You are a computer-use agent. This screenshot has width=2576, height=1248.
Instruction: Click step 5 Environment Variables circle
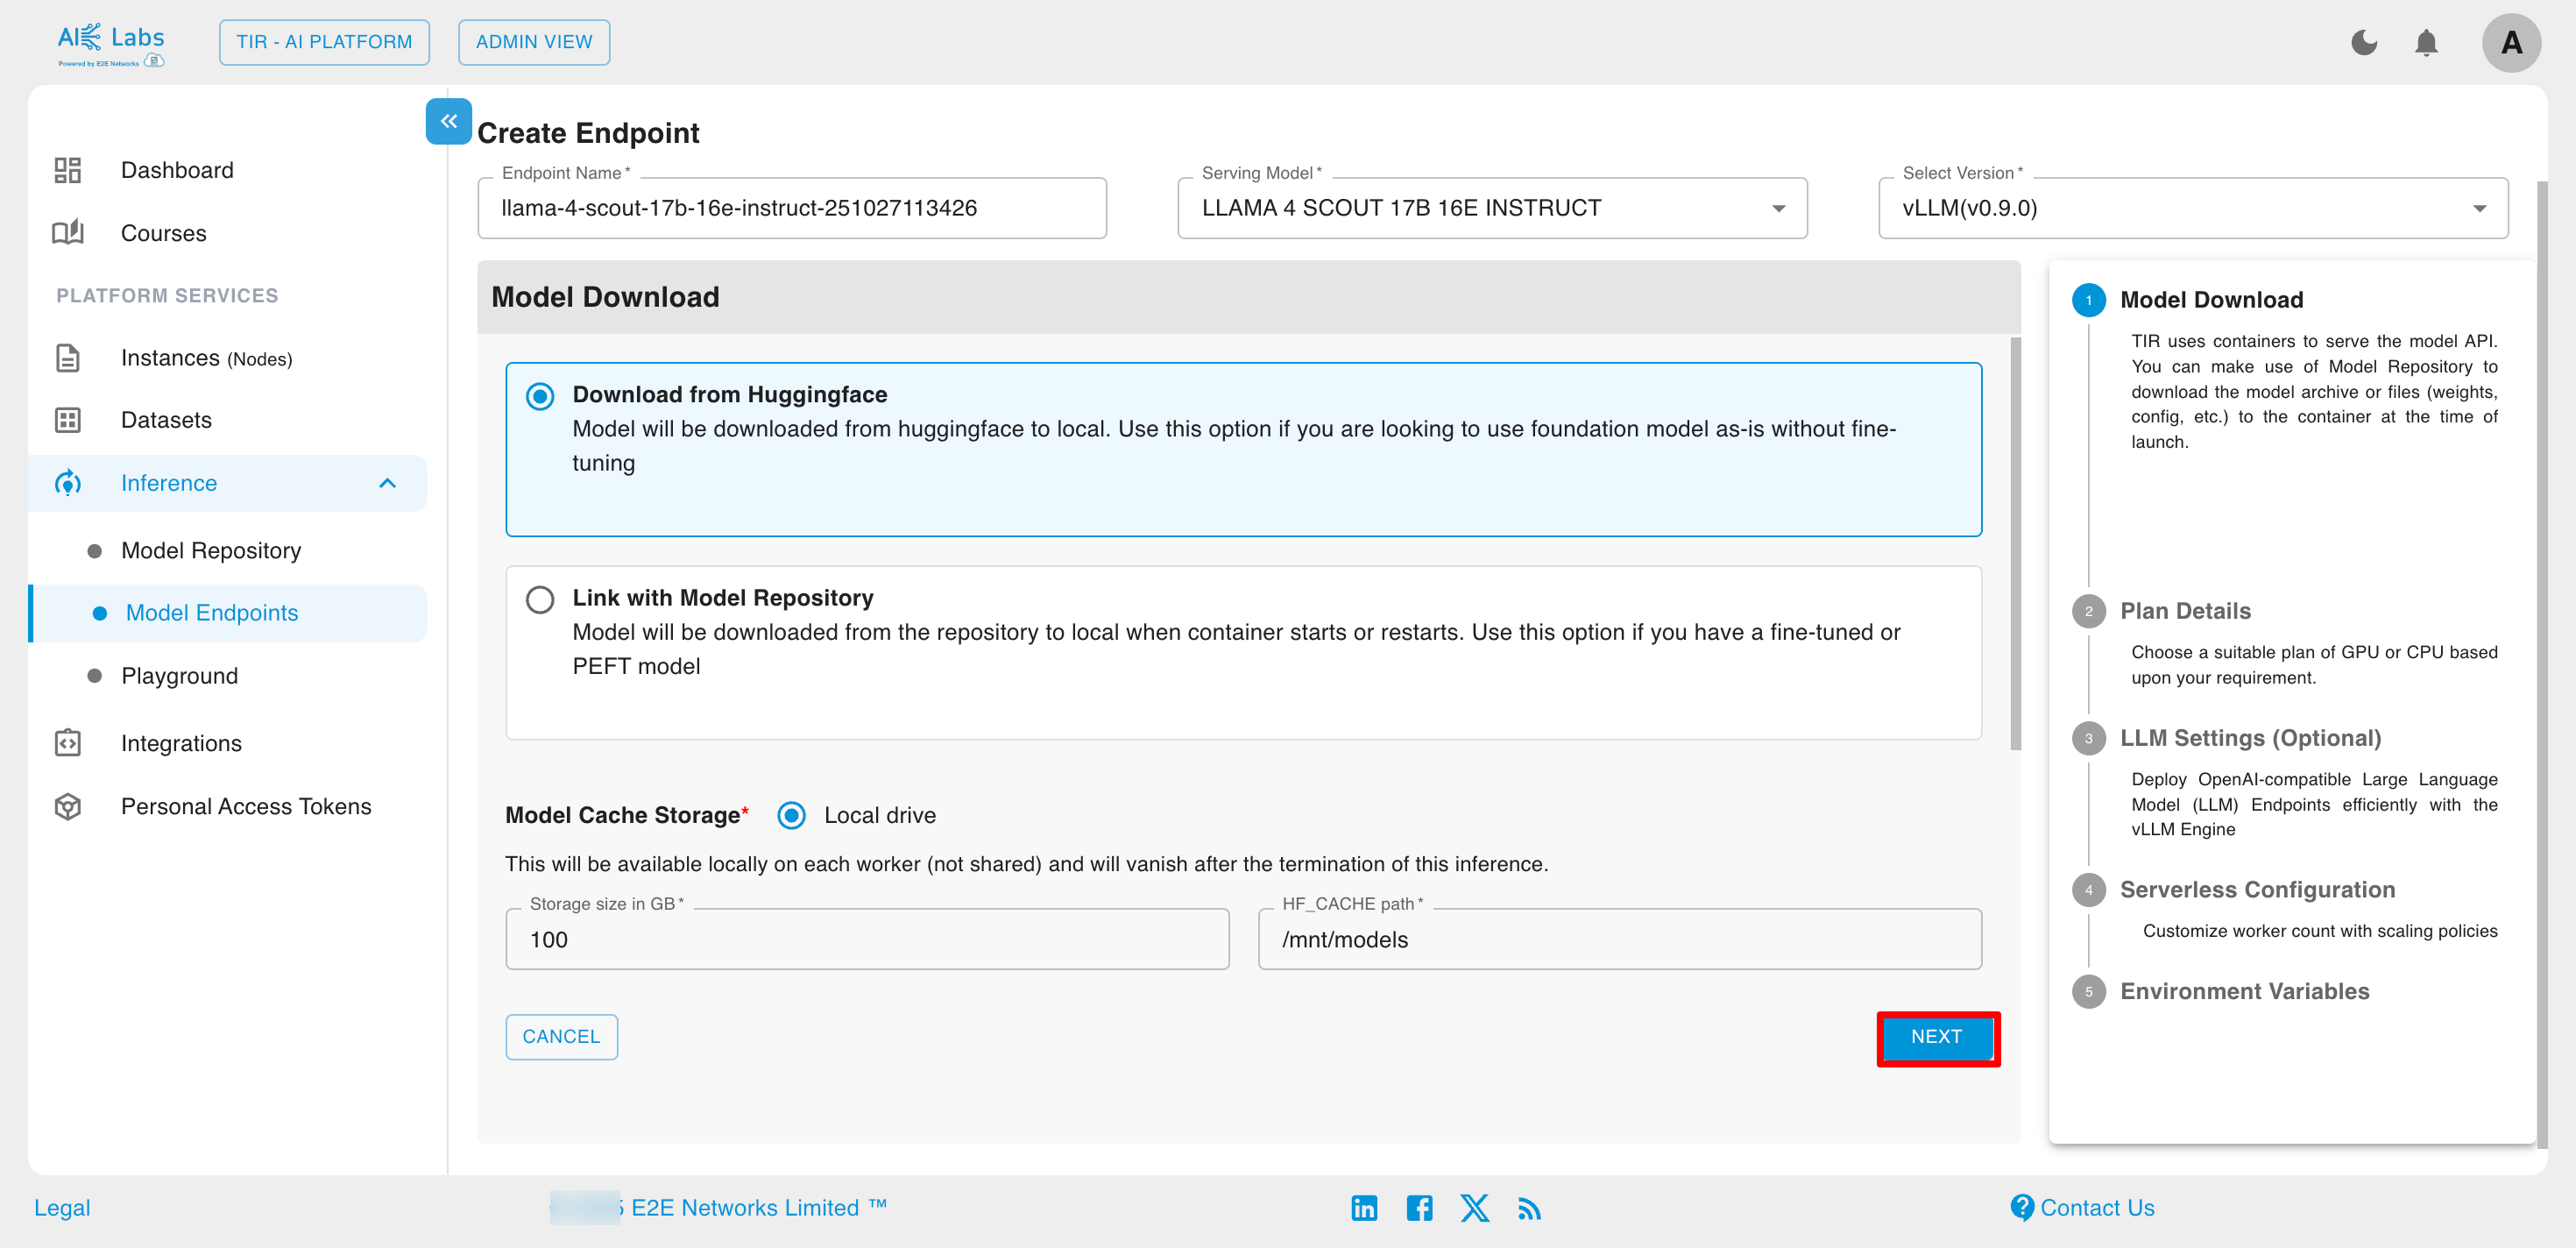click(2088, 991)
